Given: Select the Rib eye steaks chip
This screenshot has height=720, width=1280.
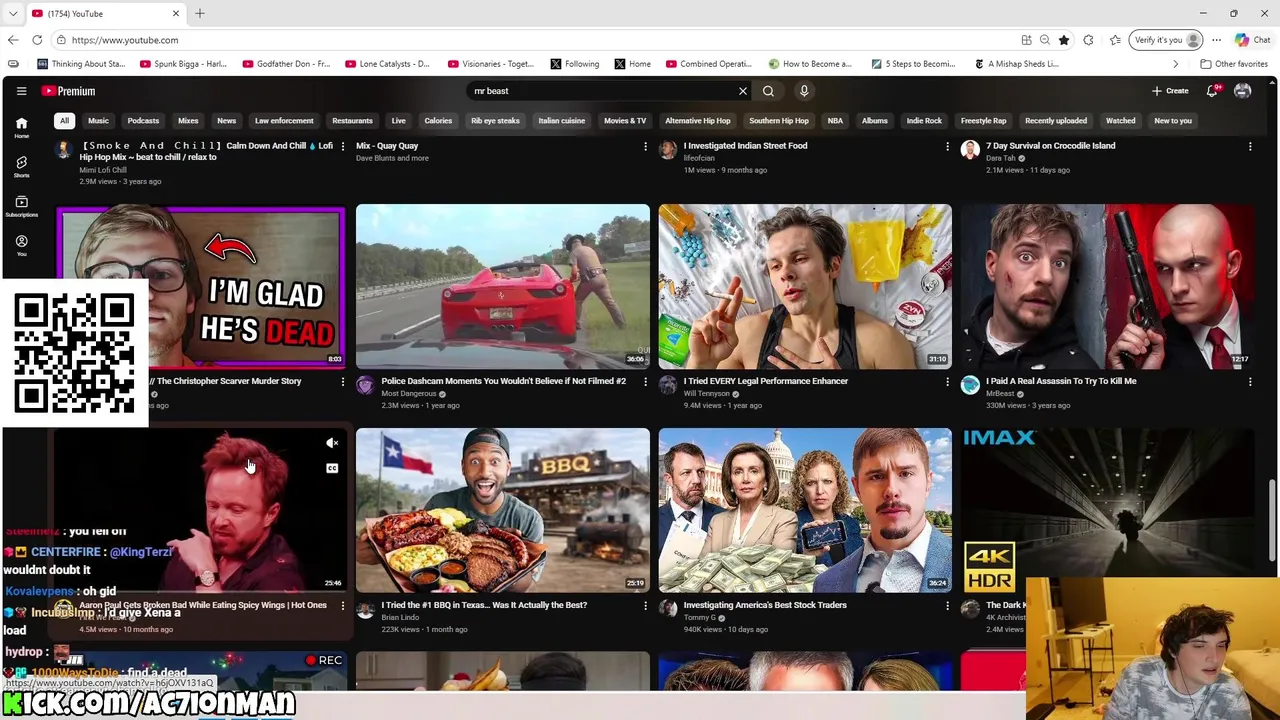Looking at the screenshot, I should tap(495, 121).
